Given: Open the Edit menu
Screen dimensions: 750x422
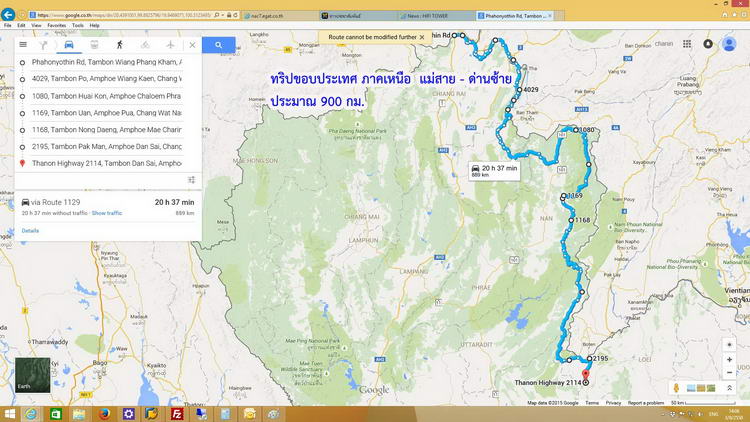Looking at the screenshot, I should 22,25.
